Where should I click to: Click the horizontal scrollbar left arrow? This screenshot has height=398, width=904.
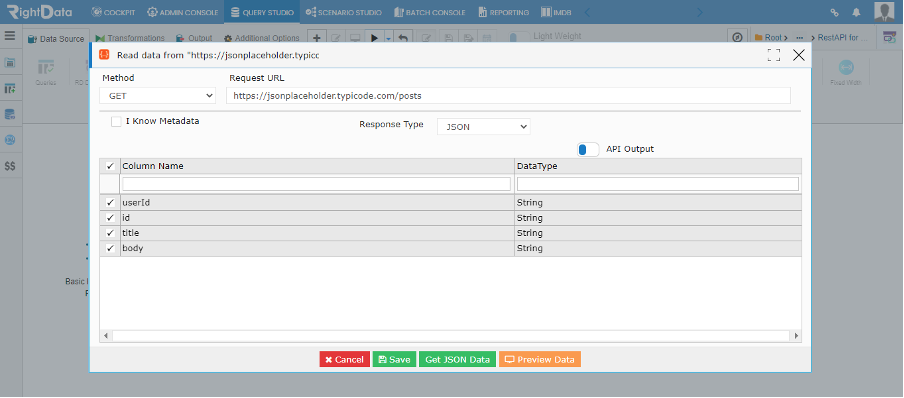(x=106, y=336)
